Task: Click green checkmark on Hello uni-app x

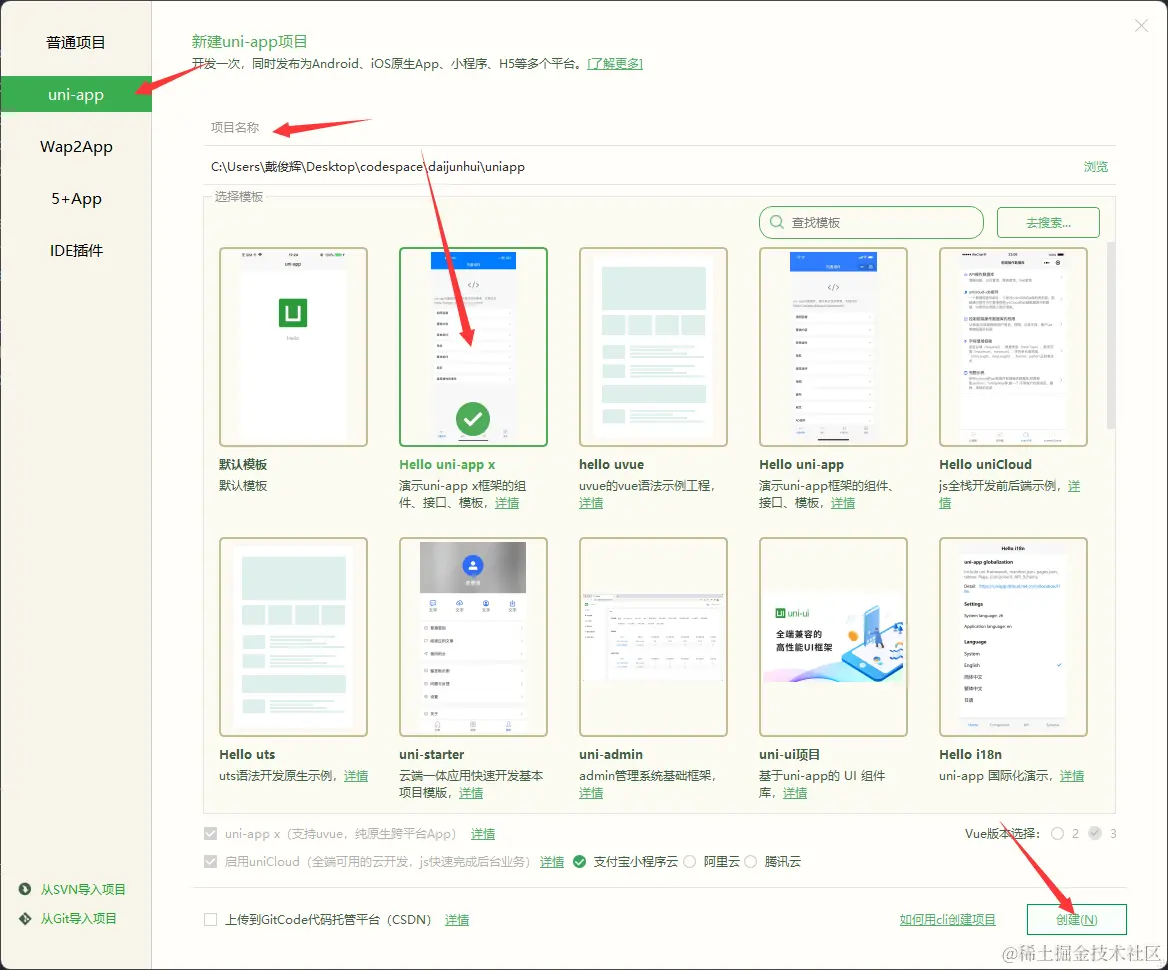Action: point(473,419)
